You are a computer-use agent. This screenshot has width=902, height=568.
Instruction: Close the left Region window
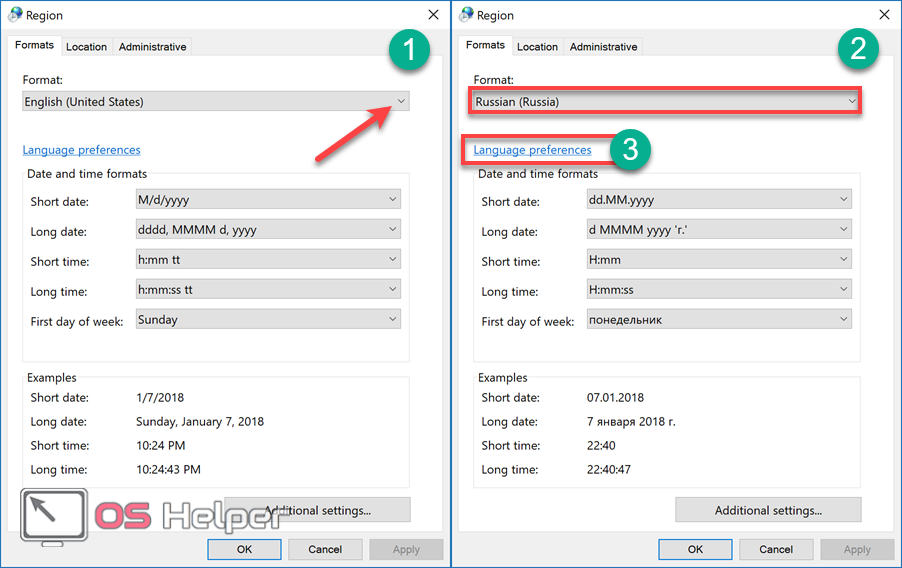click(x=434, y=14)
